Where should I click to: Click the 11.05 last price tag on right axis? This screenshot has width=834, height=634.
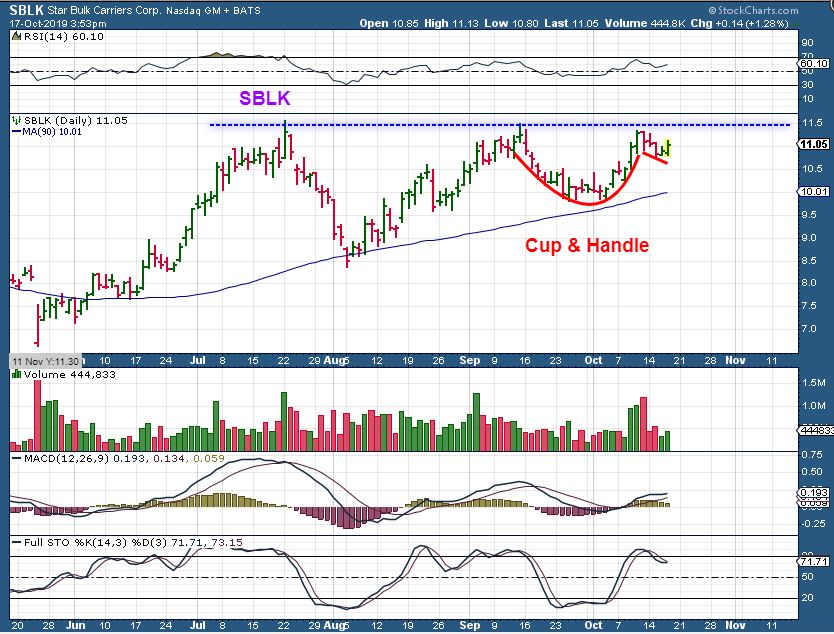click(814, 144)
